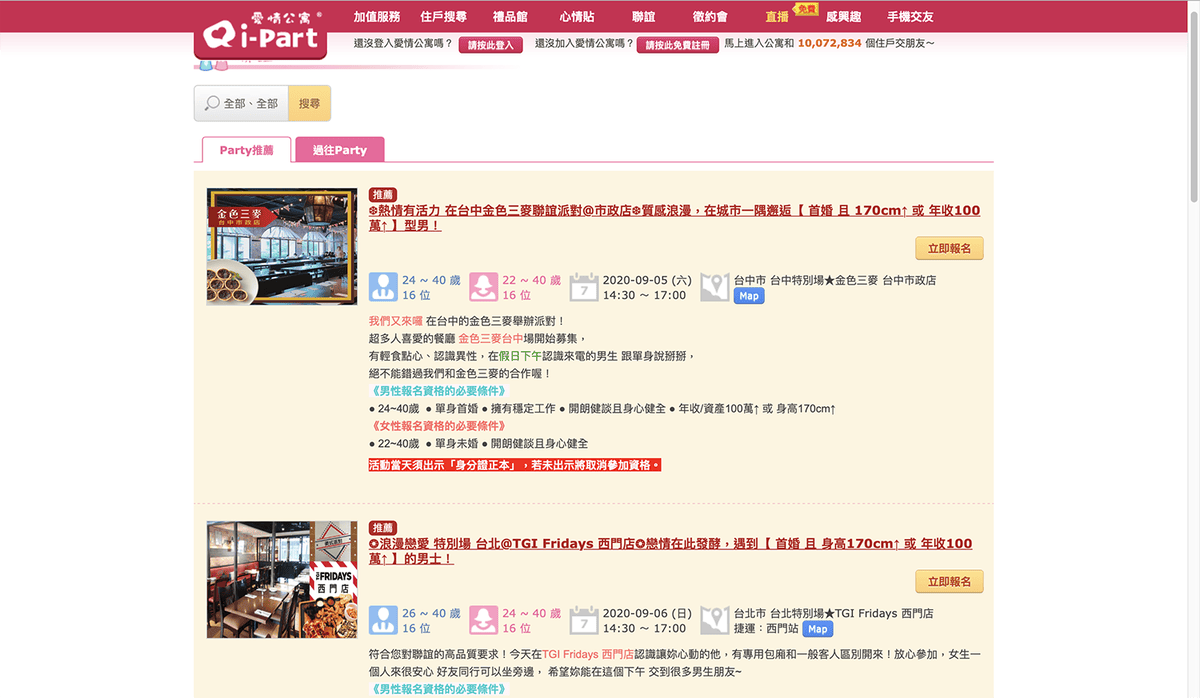This screenshot has width=1200, height=698.
Task: Select the 2020-09-05 (六) date text
Action: [x=646, y=280]
